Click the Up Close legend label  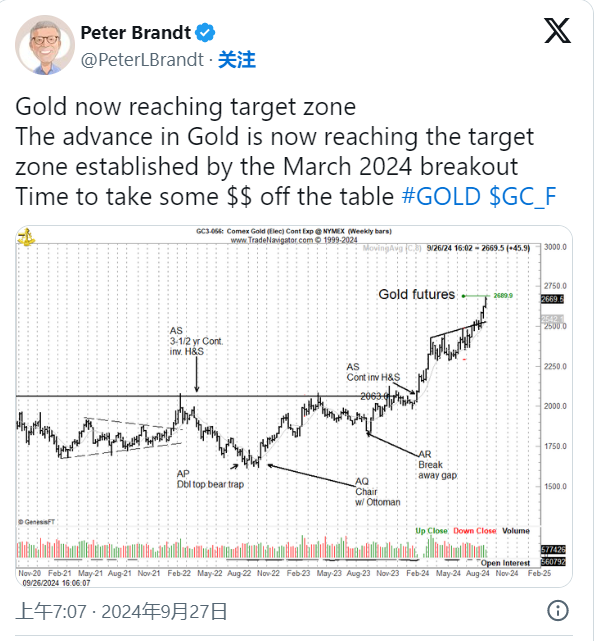431,531
